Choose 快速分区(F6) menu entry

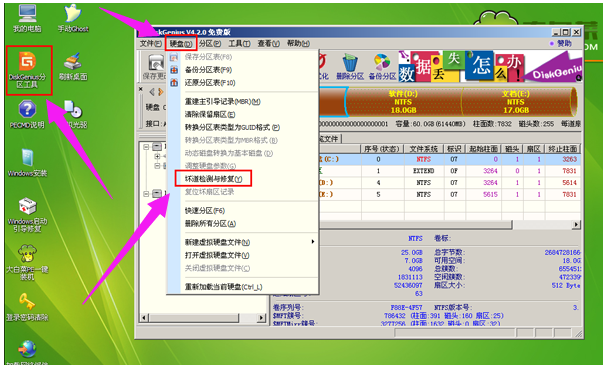click(242, 211)
